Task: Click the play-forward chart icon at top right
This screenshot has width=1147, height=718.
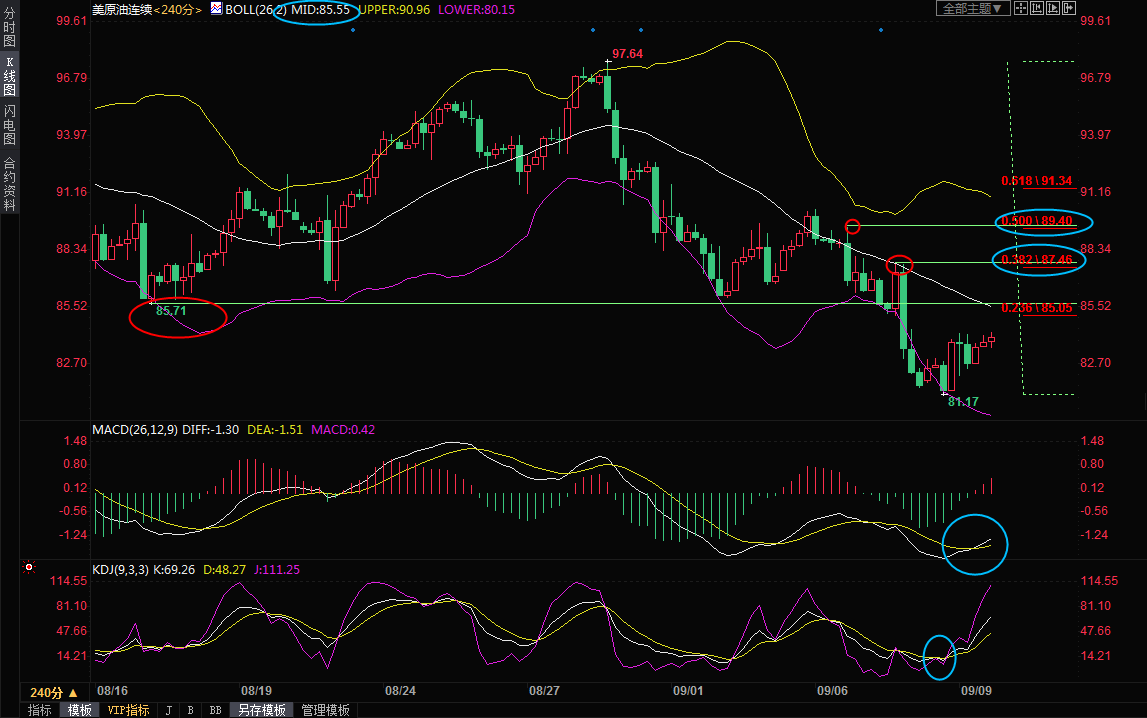Action: [1054, 8]
